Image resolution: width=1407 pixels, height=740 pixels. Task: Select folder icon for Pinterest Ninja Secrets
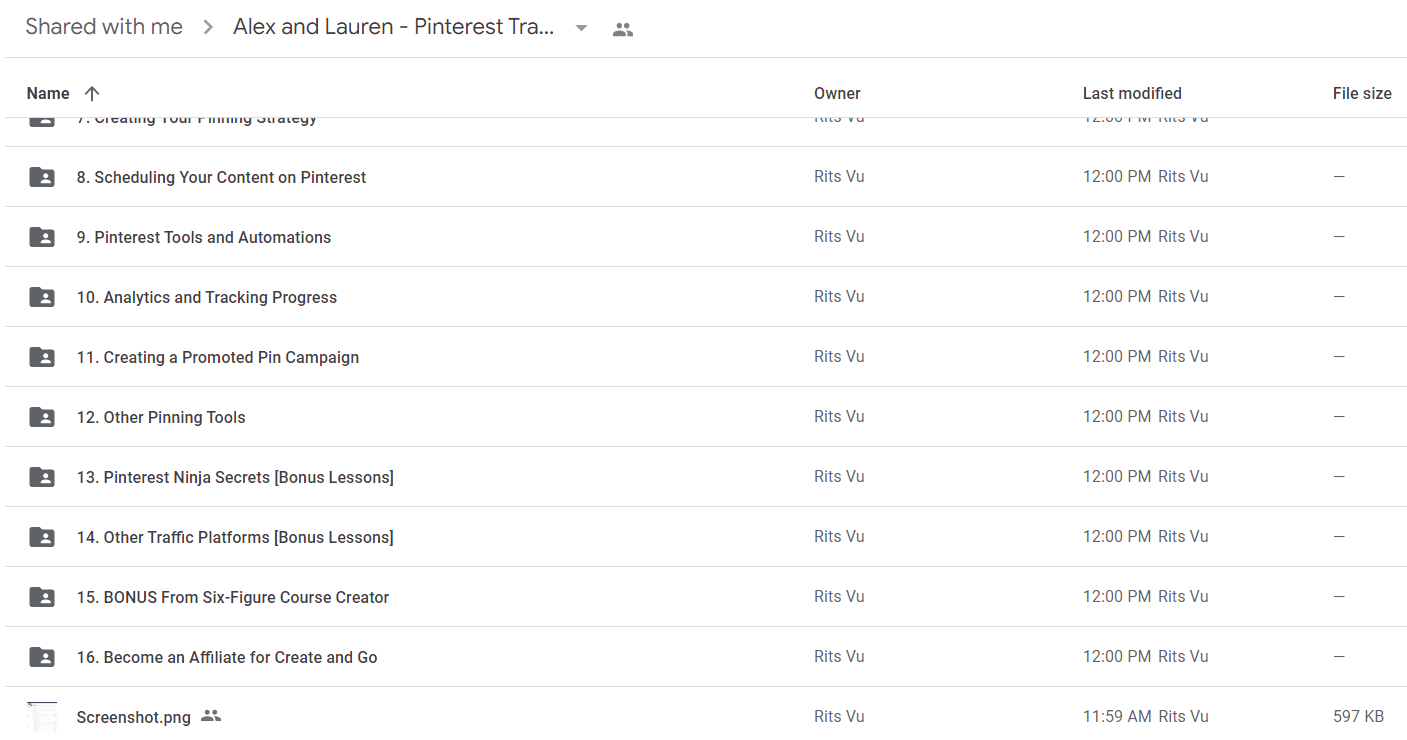click(x=42, y=477)
